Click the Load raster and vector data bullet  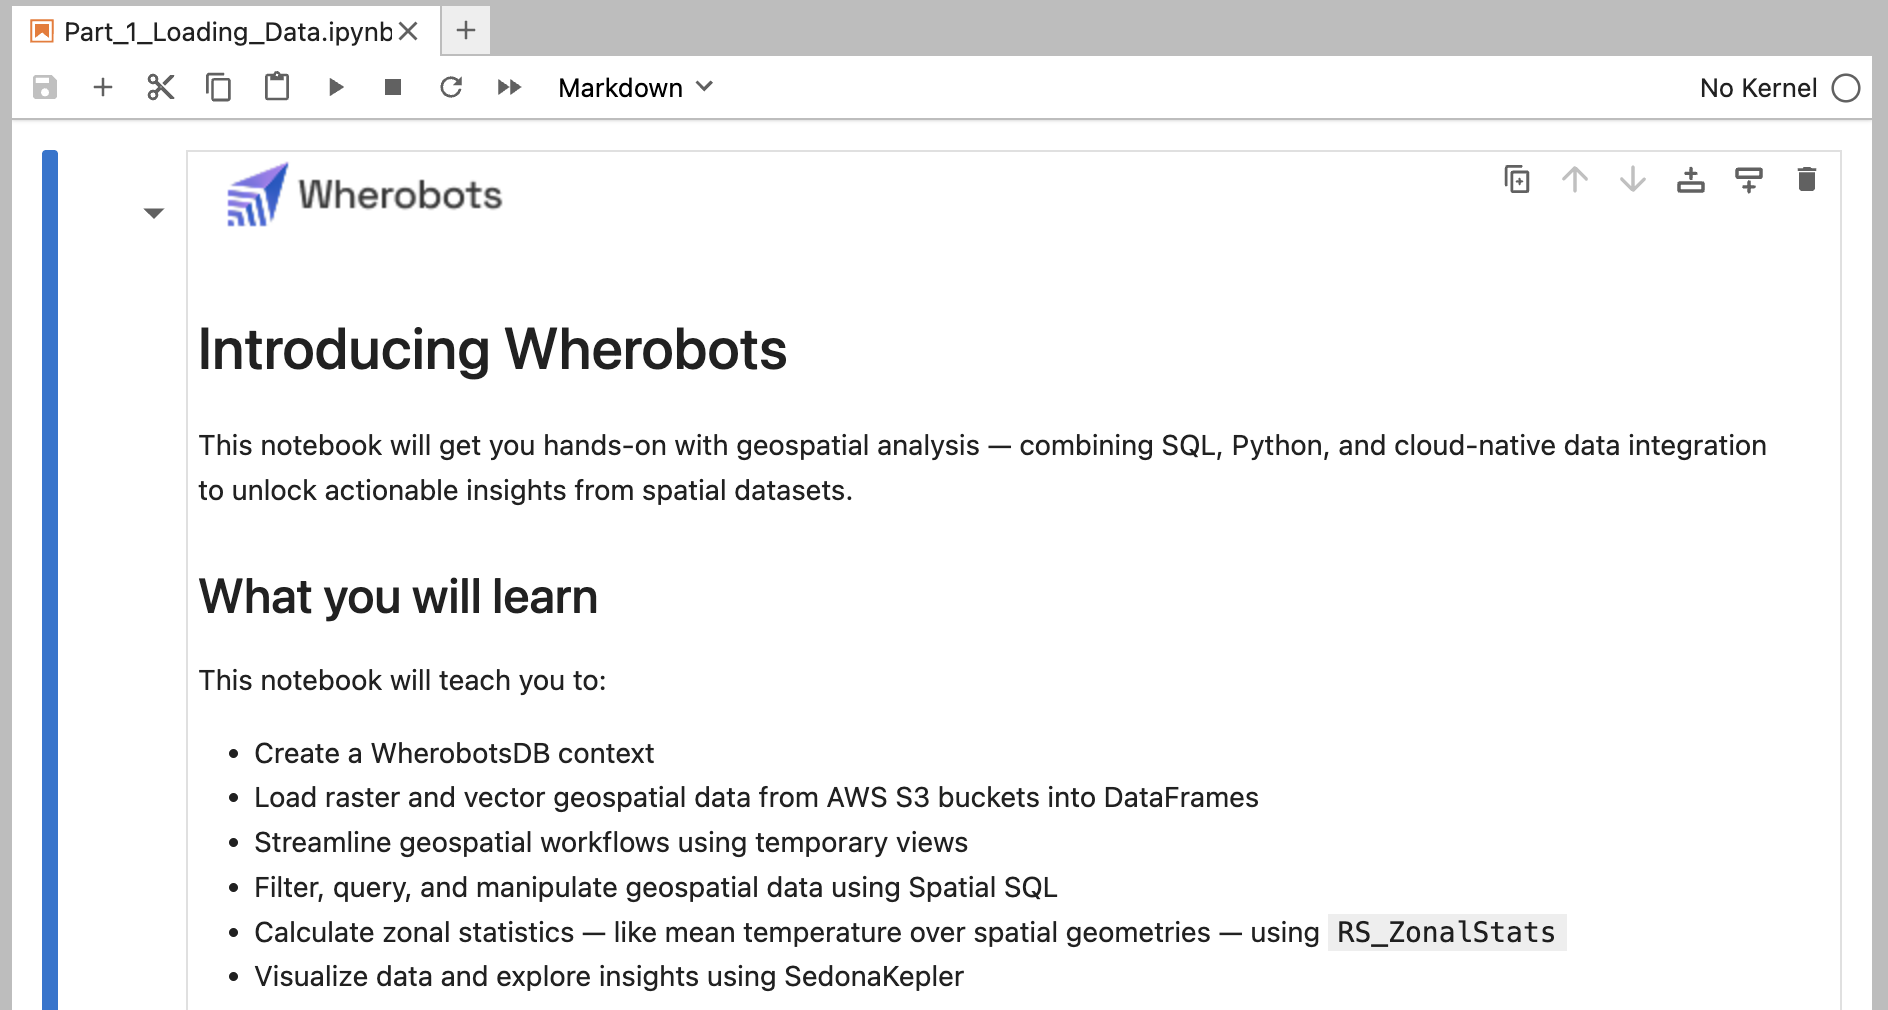[x=756, y=797]
